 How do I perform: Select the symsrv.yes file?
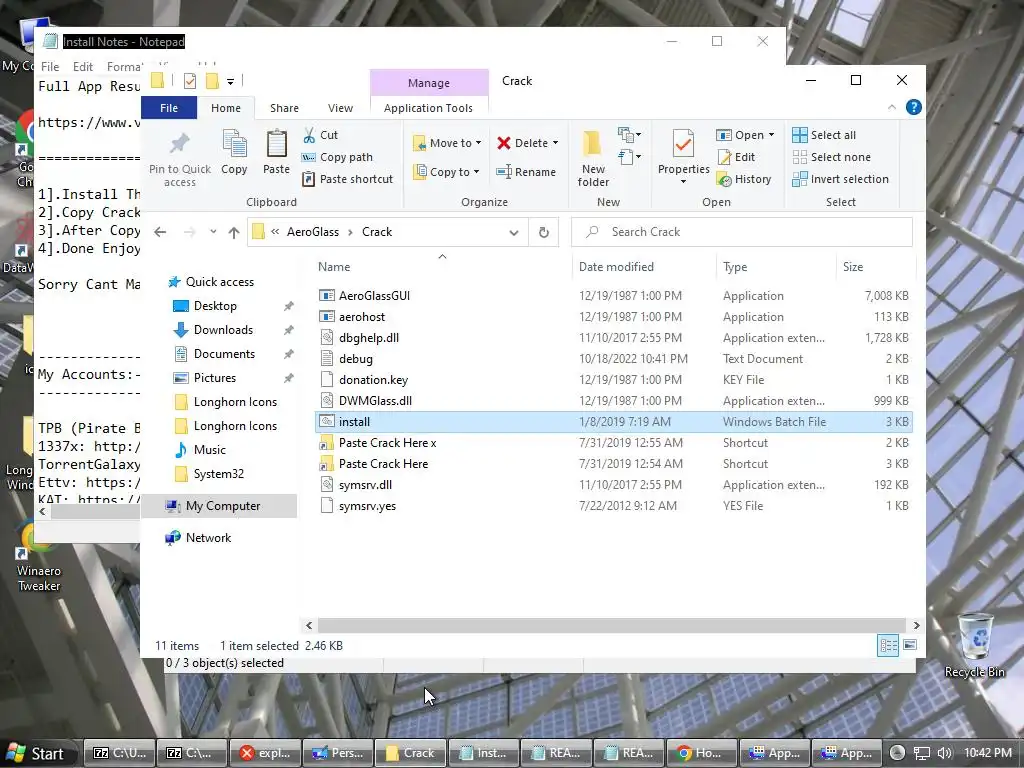[x=367, y=505]
